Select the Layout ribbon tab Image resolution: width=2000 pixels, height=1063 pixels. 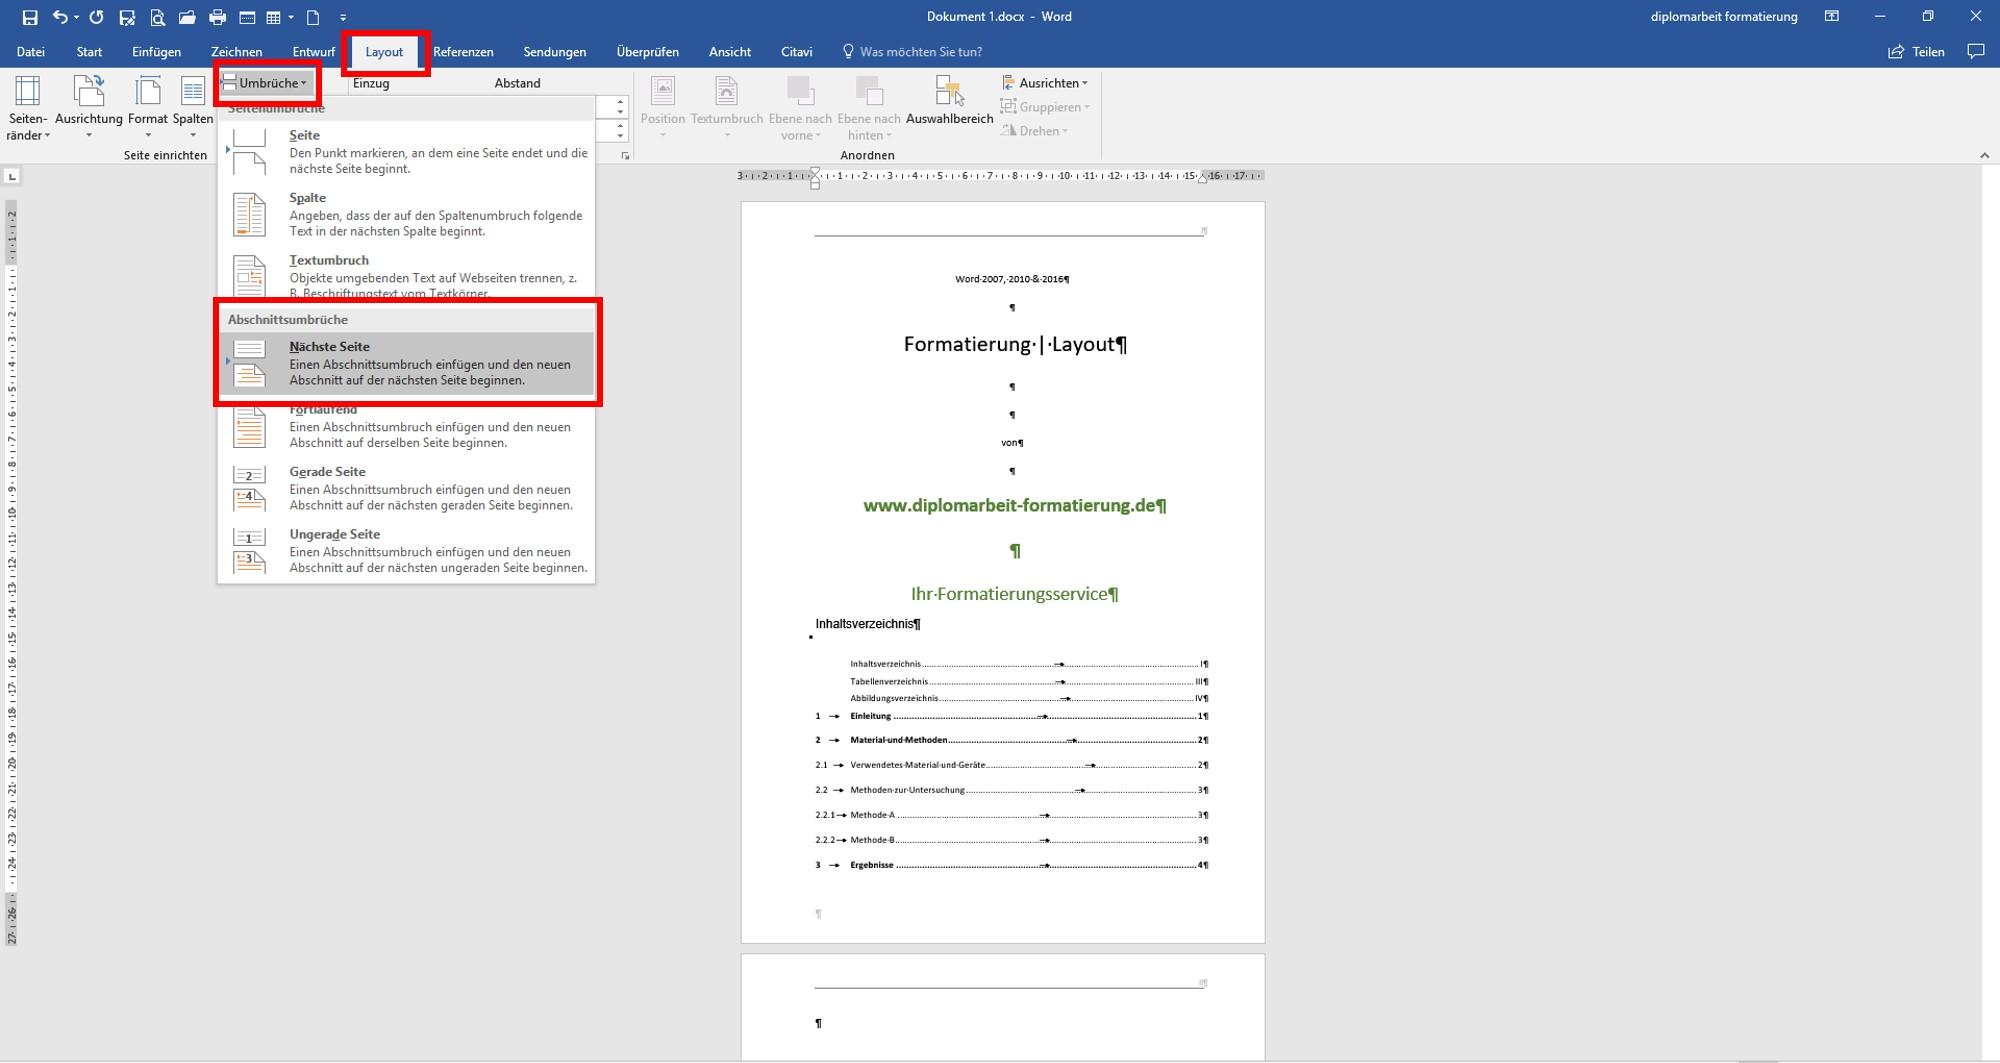click(x=384, y=52)
